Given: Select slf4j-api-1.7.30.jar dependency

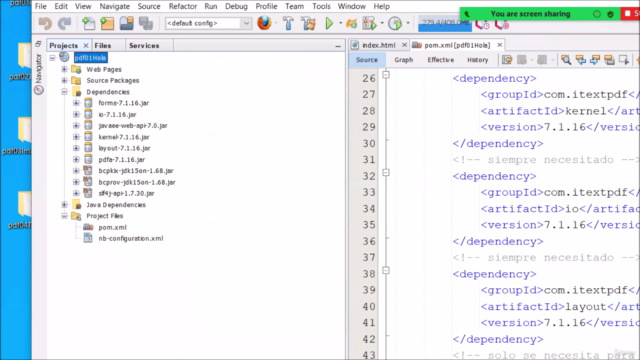Looking at the screenshot, I should pos(126,193).
